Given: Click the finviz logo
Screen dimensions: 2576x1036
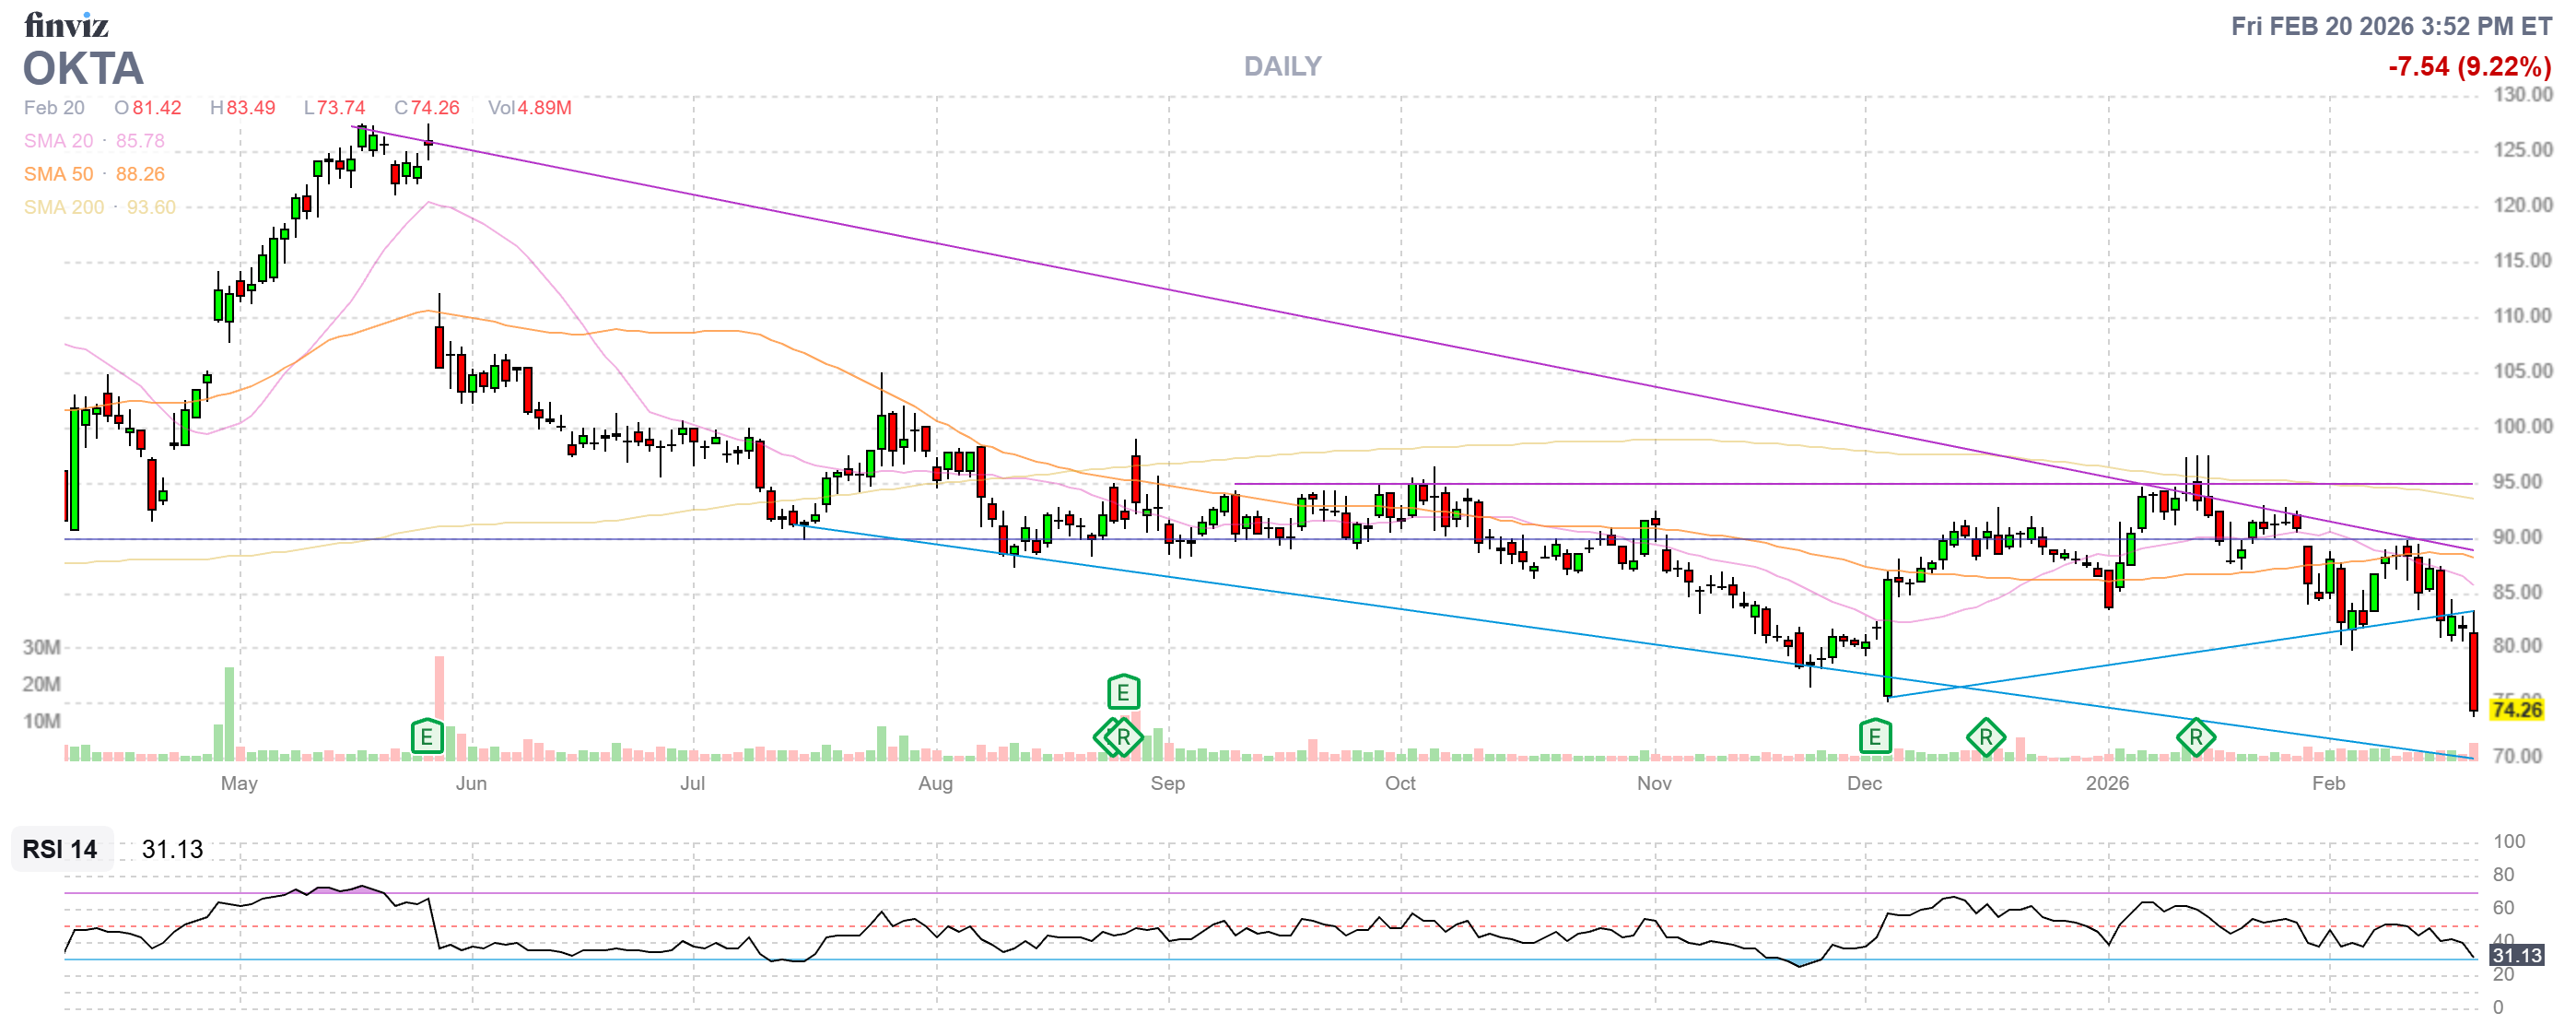Looking at the screenshot, I should pos(66,24).
